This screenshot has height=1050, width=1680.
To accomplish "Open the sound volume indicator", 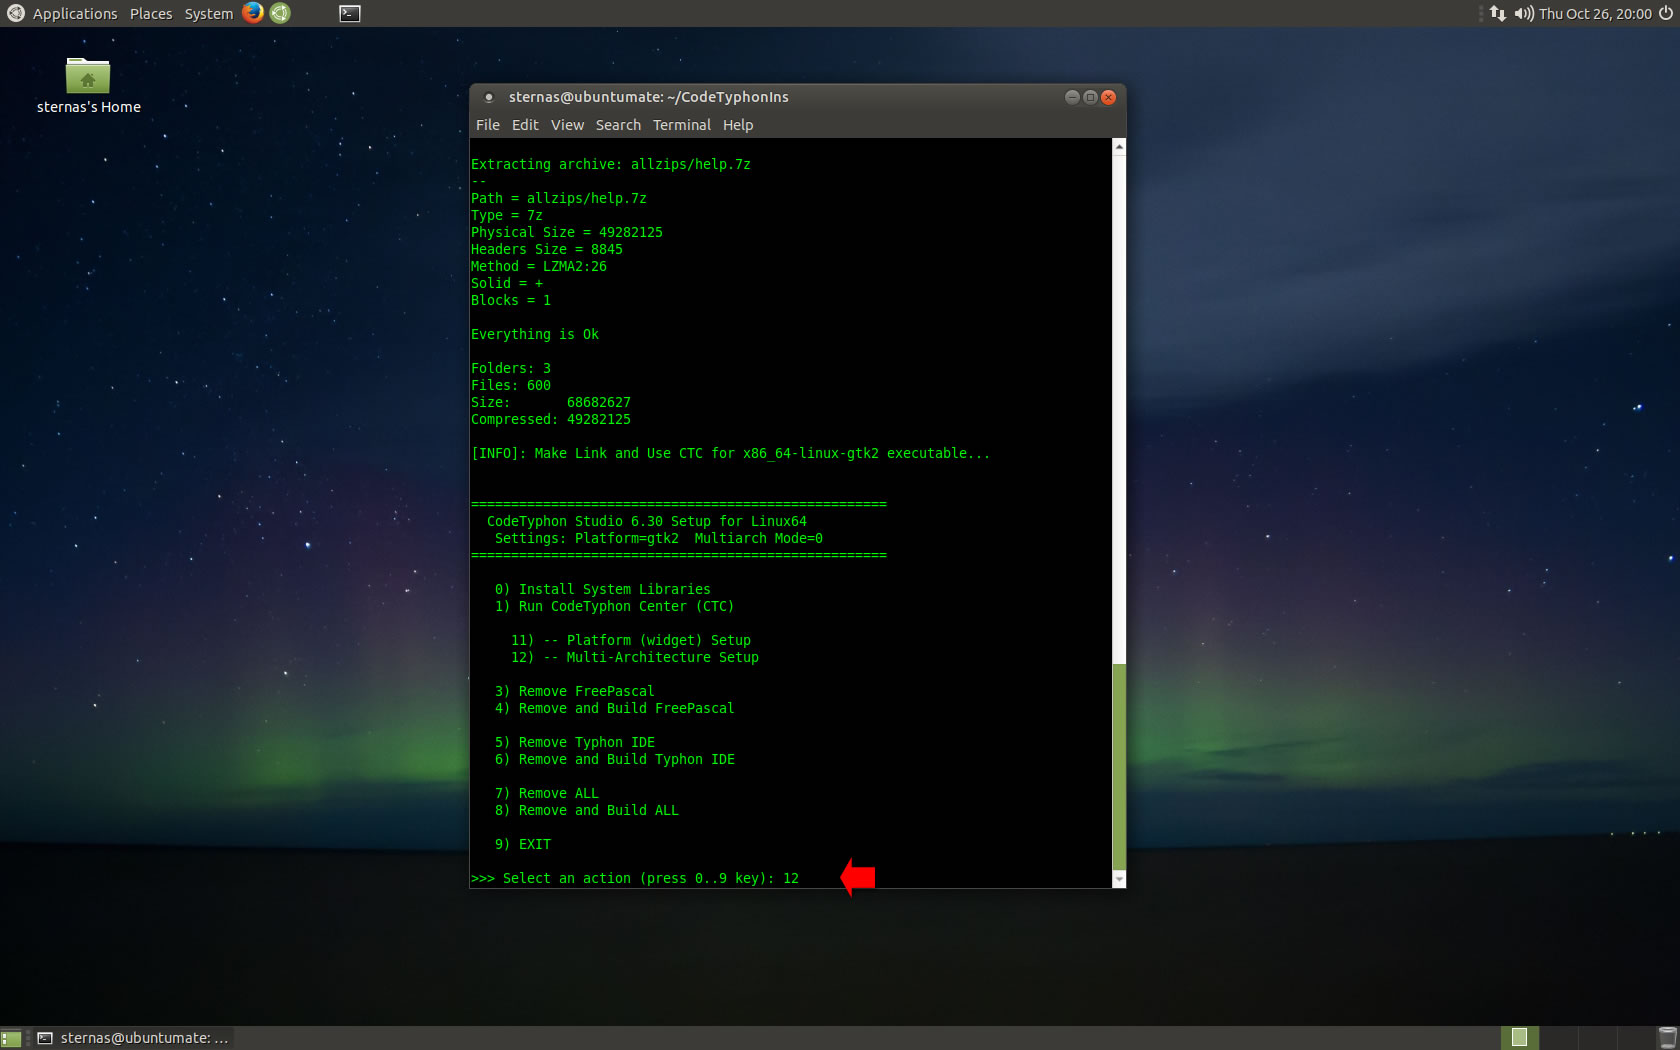I will (1524, 13).
